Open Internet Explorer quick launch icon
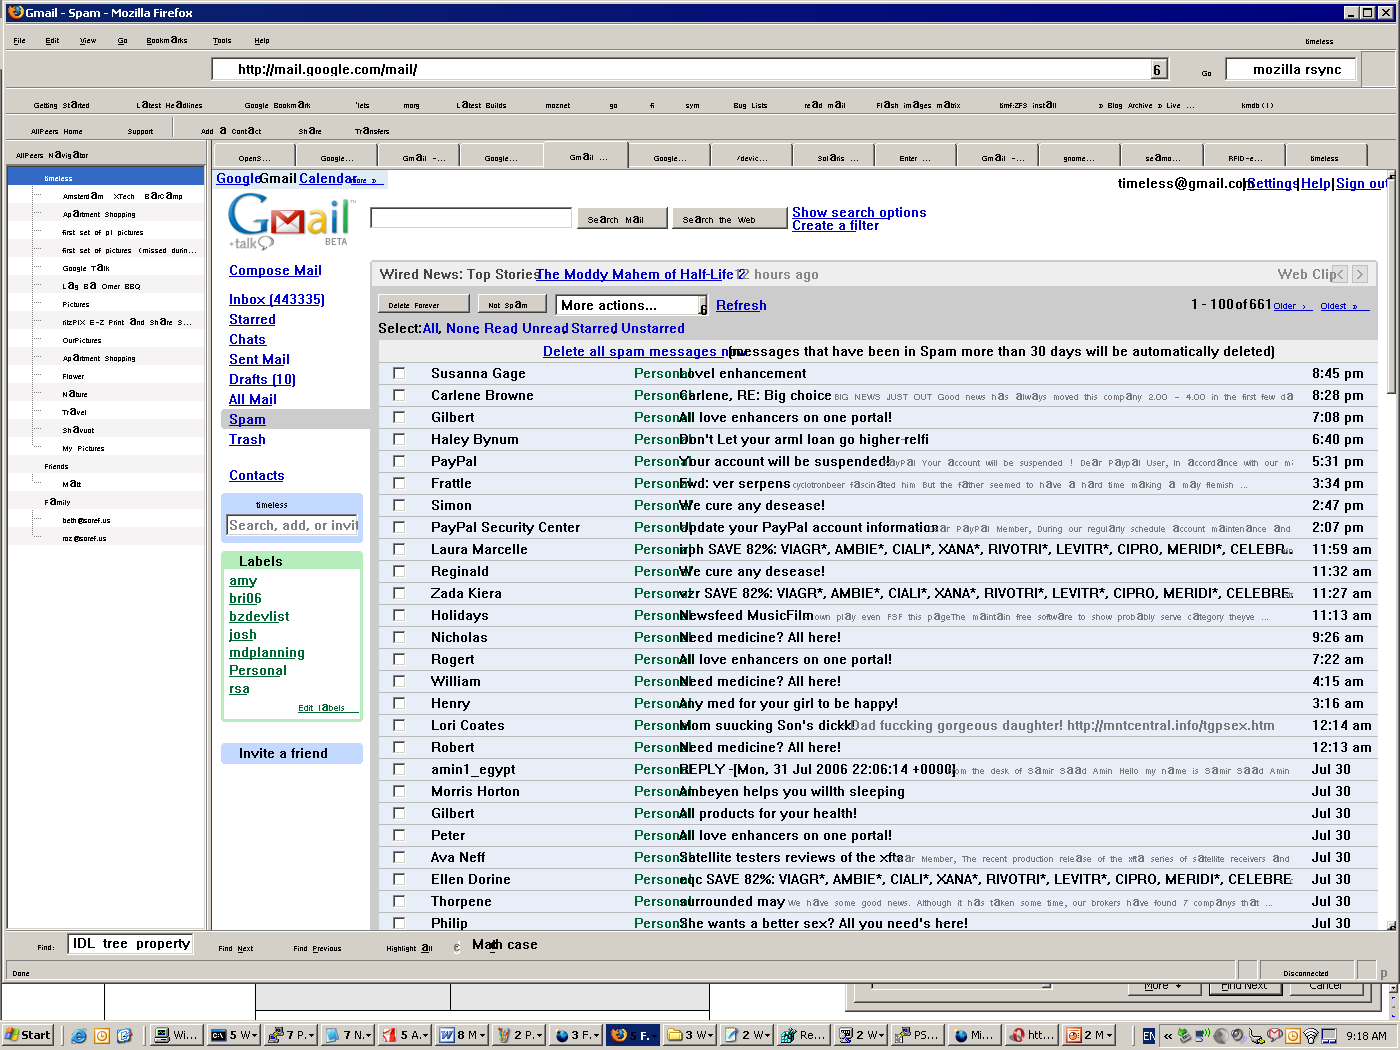1400x1050 pixels. [x=79, y=1035]
